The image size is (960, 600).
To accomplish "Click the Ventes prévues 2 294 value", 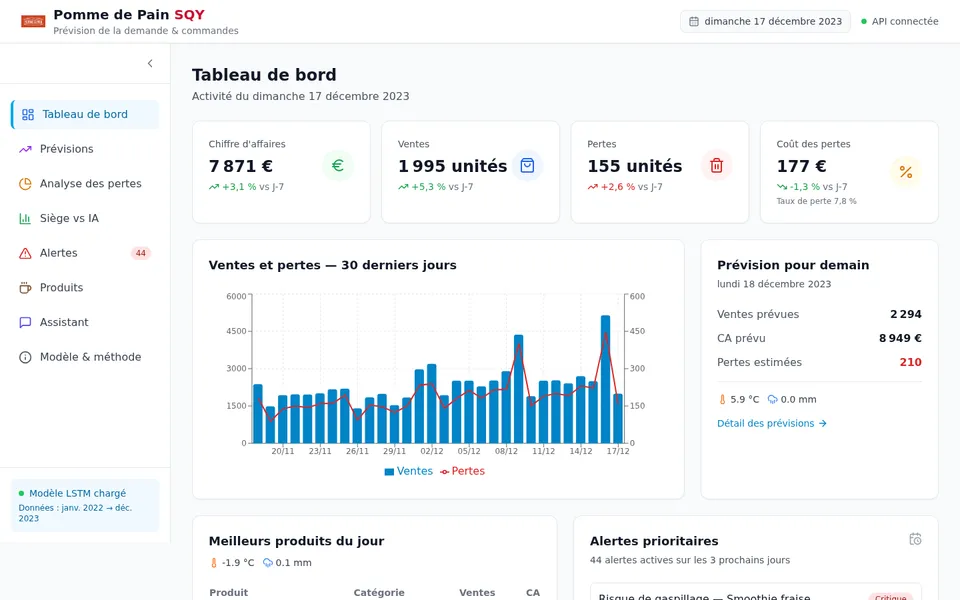I will point(906,314).
